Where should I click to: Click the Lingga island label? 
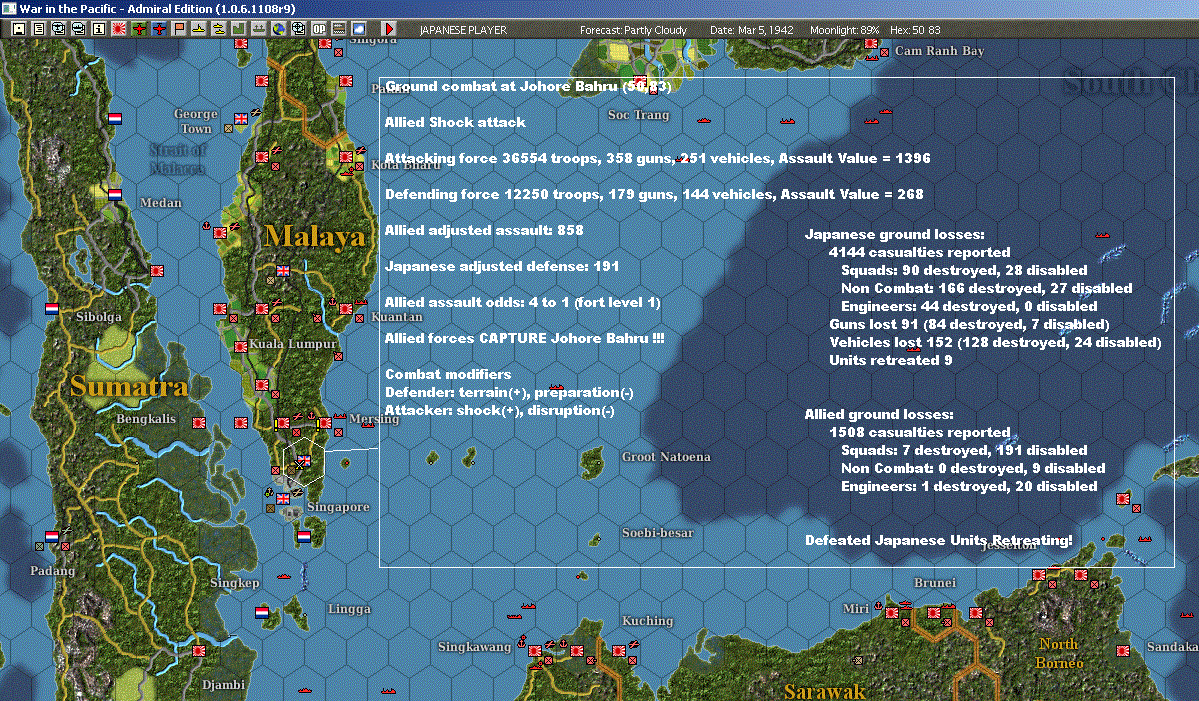(349, 609)
